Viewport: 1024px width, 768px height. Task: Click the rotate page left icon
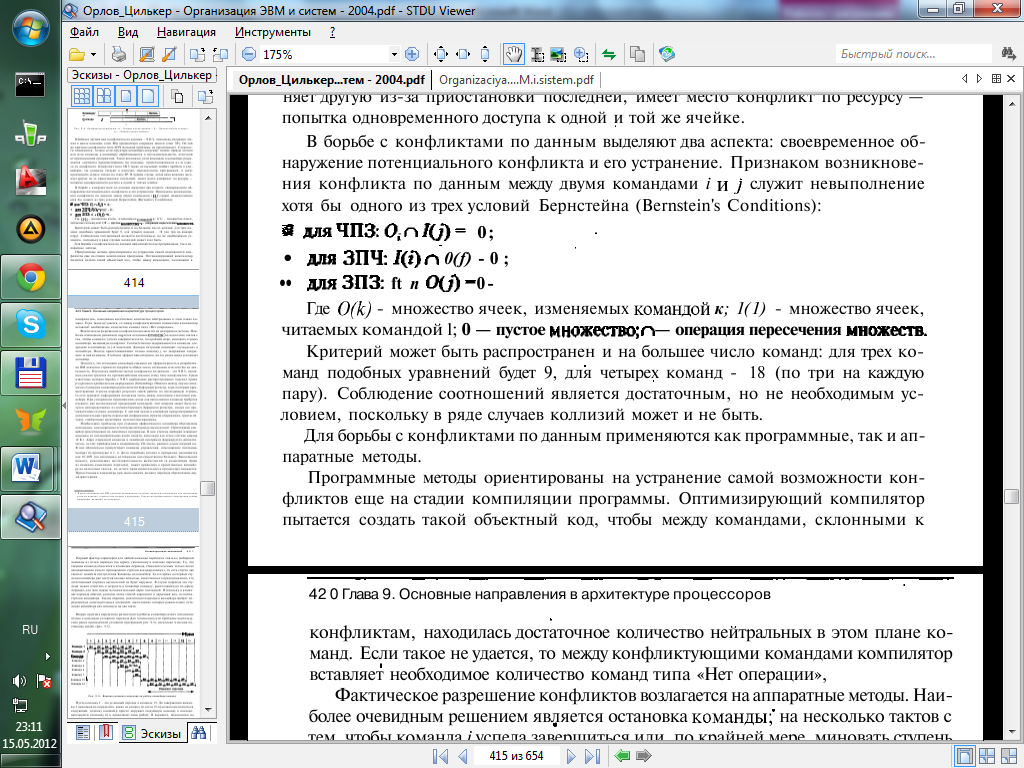tap(196, 55)
